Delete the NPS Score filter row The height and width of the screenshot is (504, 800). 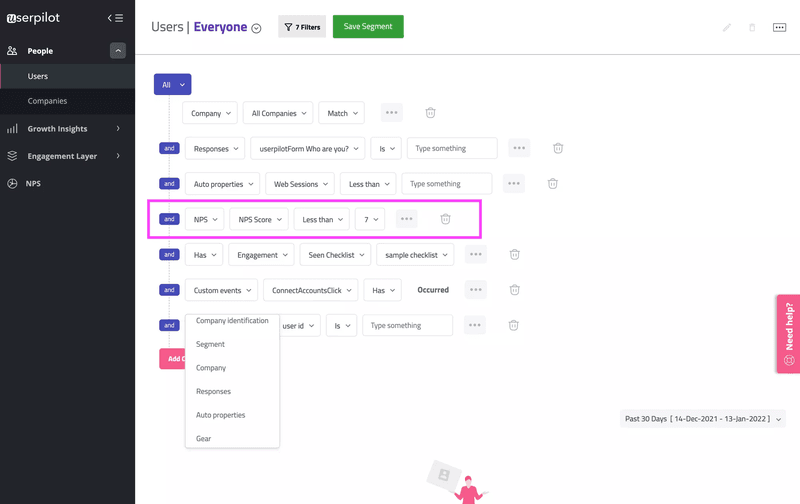[445, 219]
